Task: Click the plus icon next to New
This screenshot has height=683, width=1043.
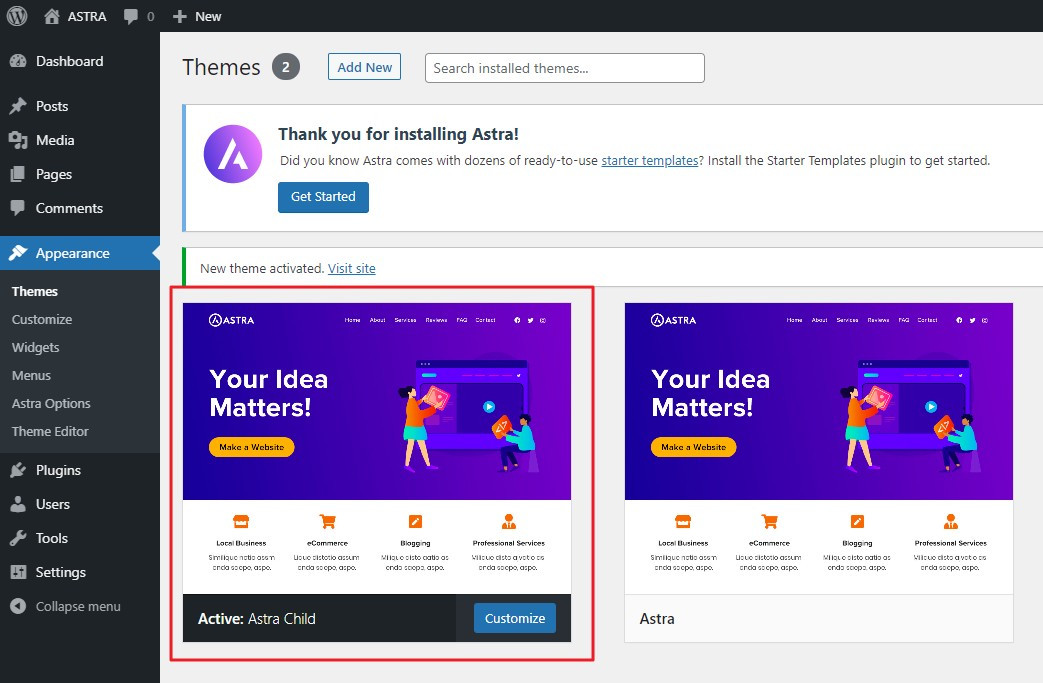Action: [x=180, y=17]
